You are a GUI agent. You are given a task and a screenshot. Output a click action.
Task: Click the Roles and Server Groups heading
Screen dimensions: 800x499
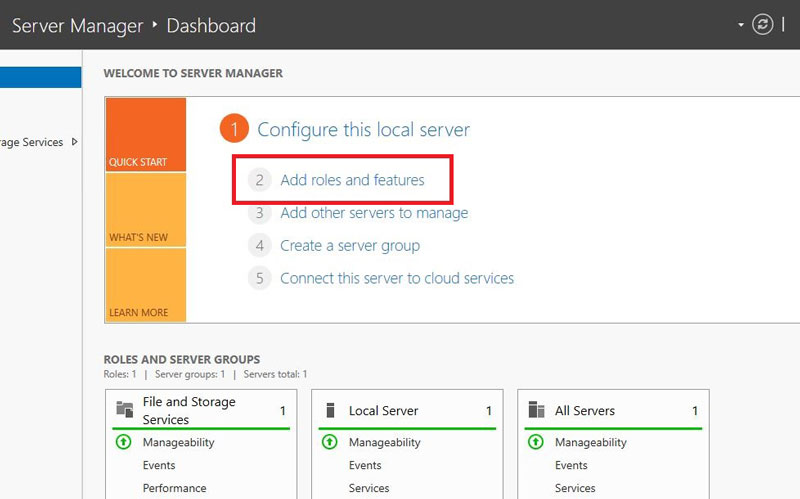click(182, 359)
